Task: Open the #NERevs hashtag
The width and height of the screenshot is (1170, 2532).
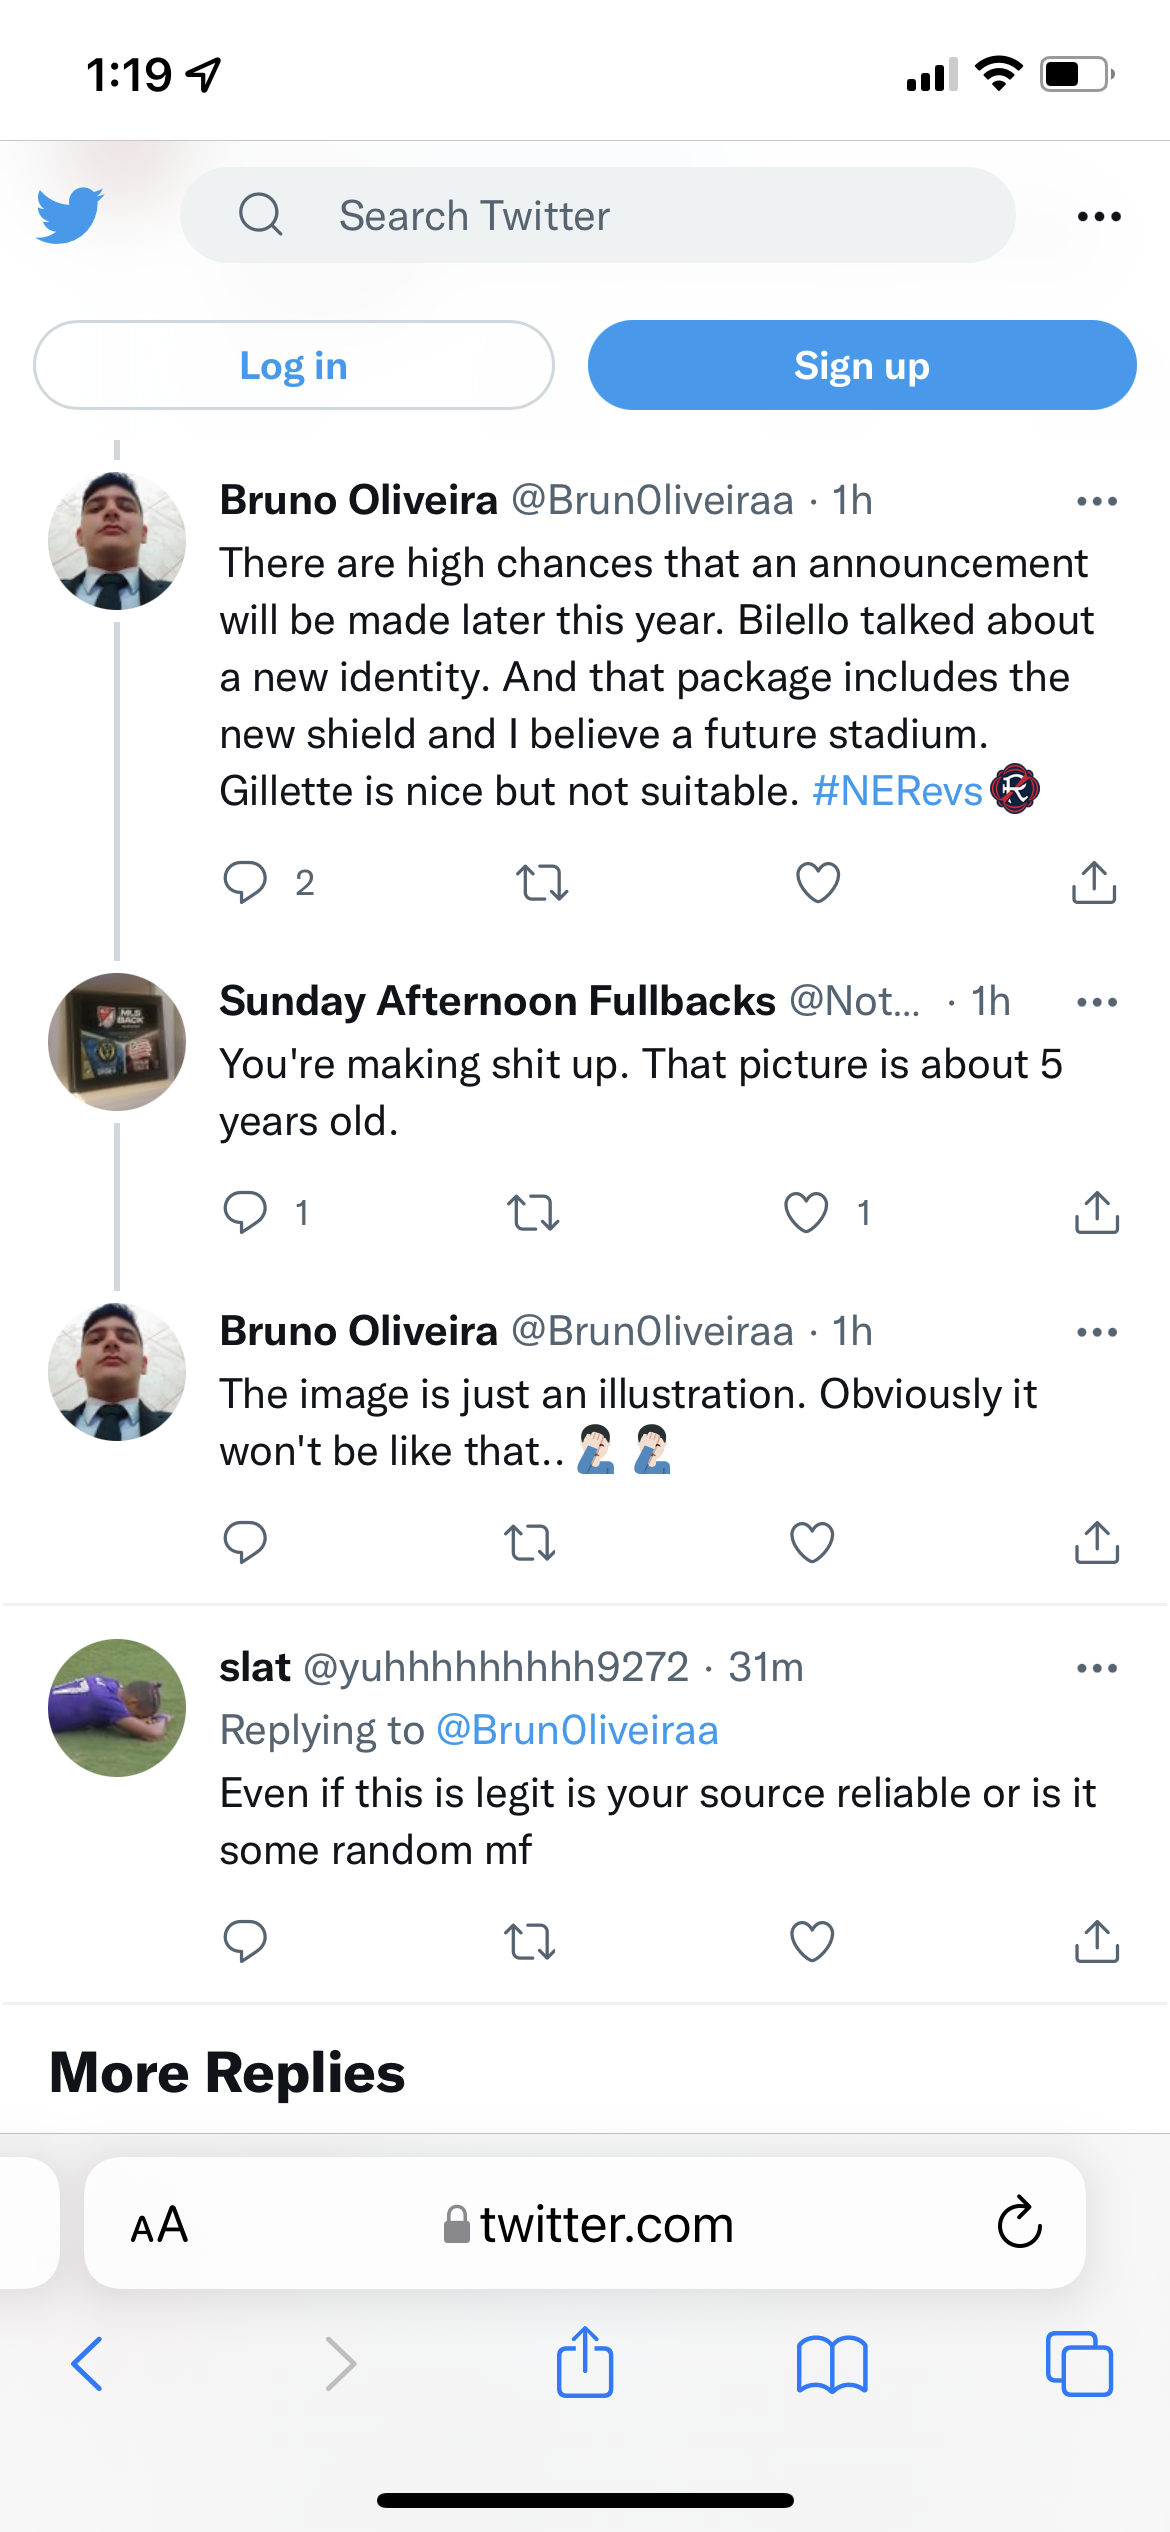Action: click(897, 791)
